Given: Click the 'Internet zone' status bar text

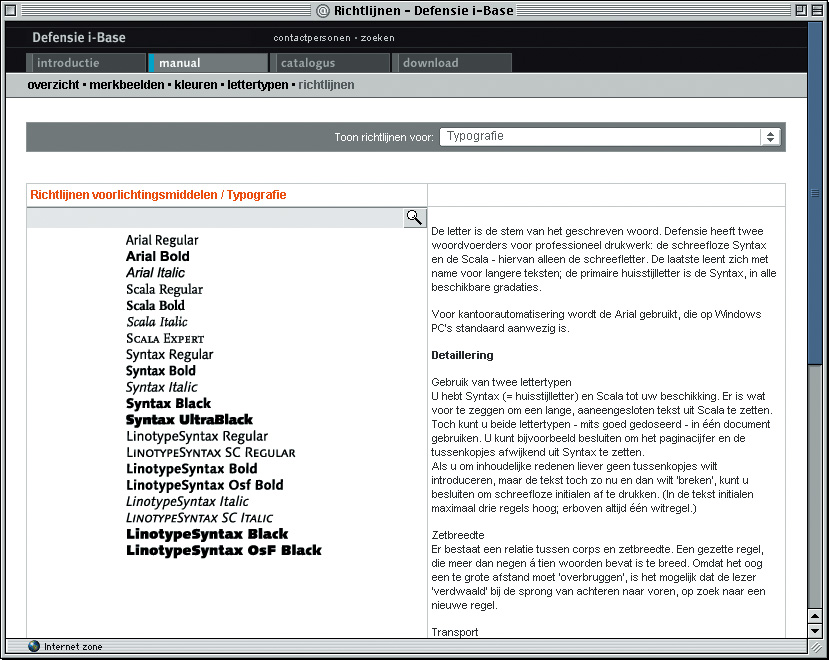Looking at the screenshot, I should pos(73,647).
